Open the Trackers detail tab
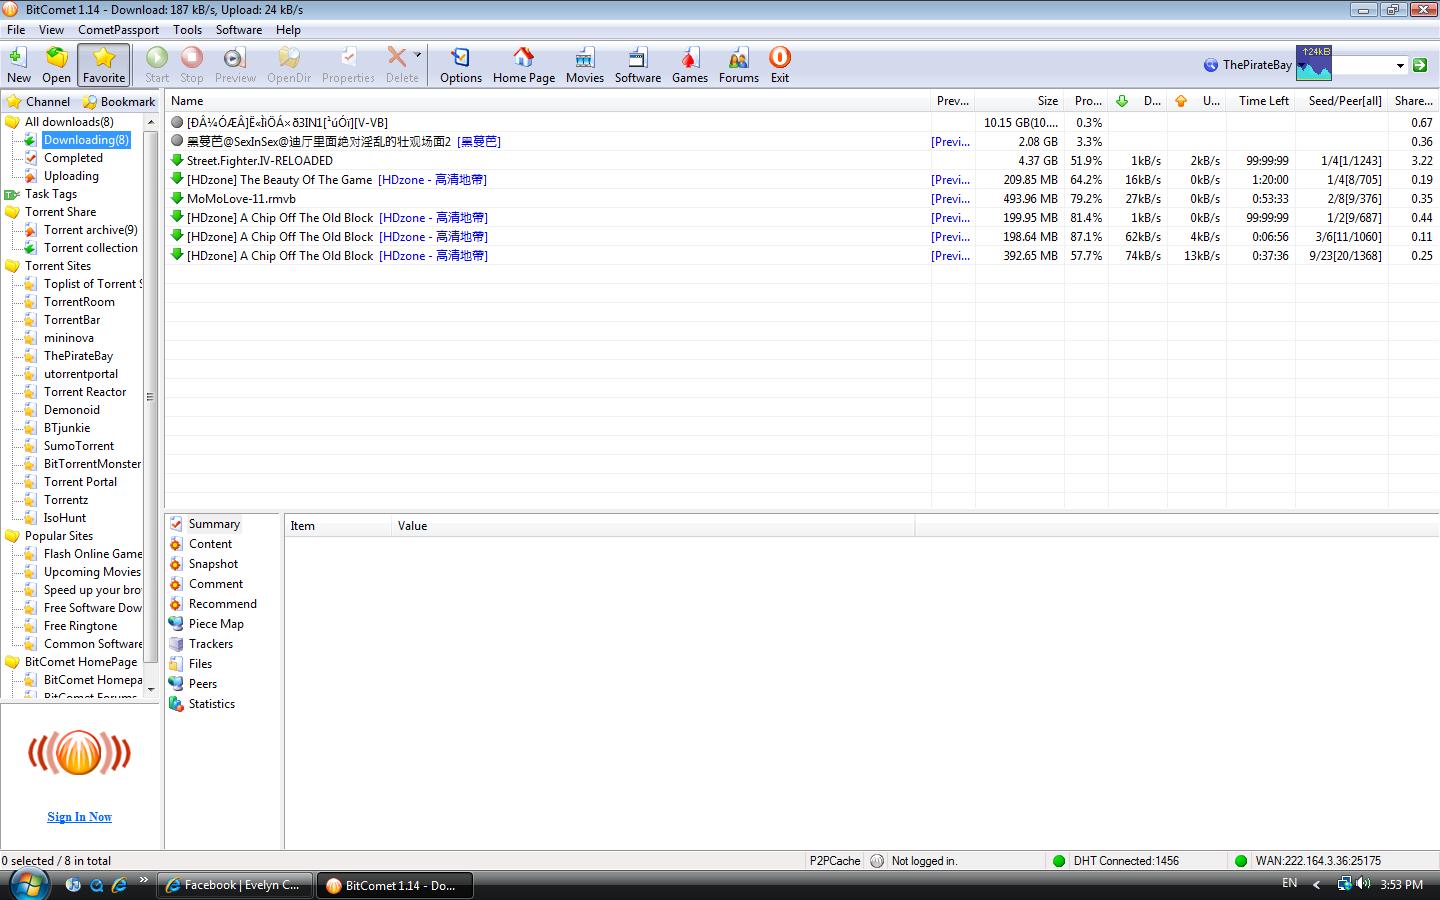The image size is (1440, 900). click(210, 644)
